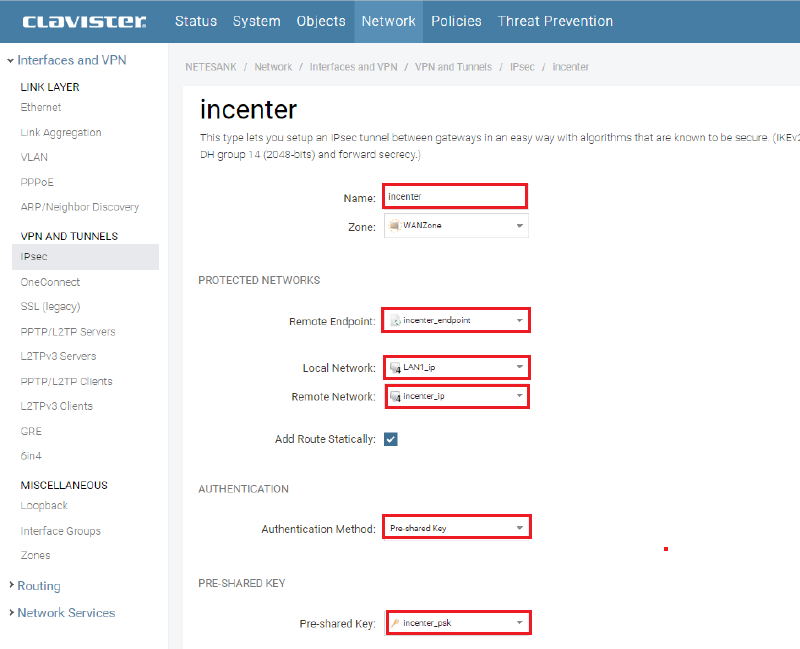Screen dimensions: 800x649
Task: Open the Remote Endpoint dropdown
Action: [456, 320]
